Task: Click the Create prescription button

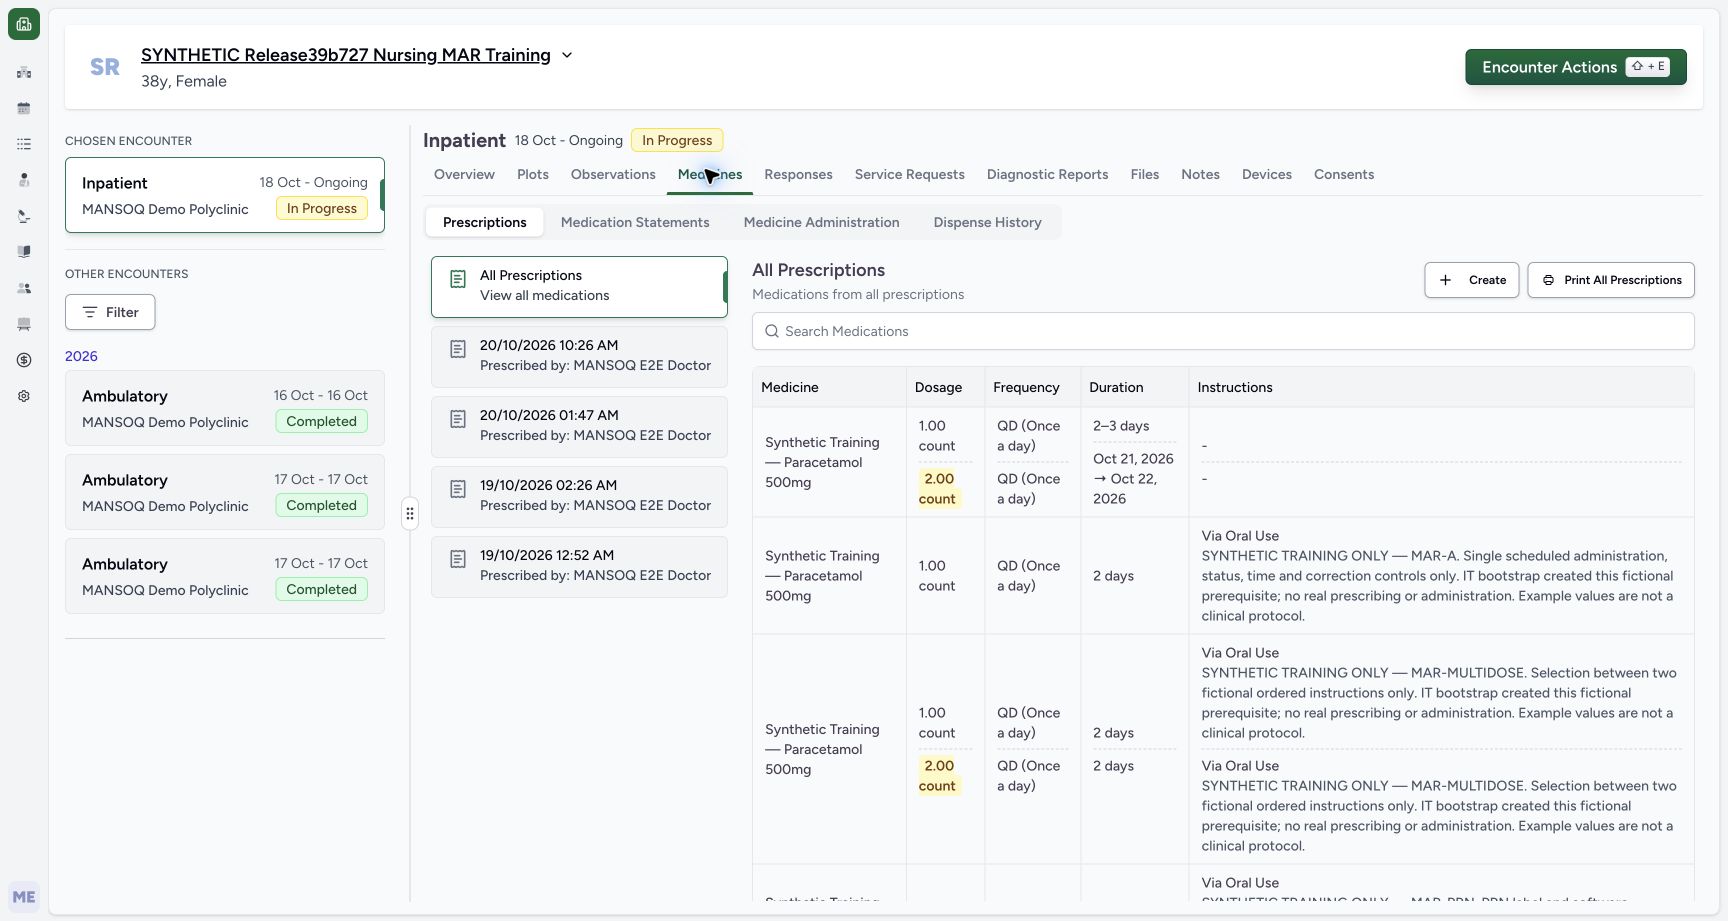Action: [1472, 280]
